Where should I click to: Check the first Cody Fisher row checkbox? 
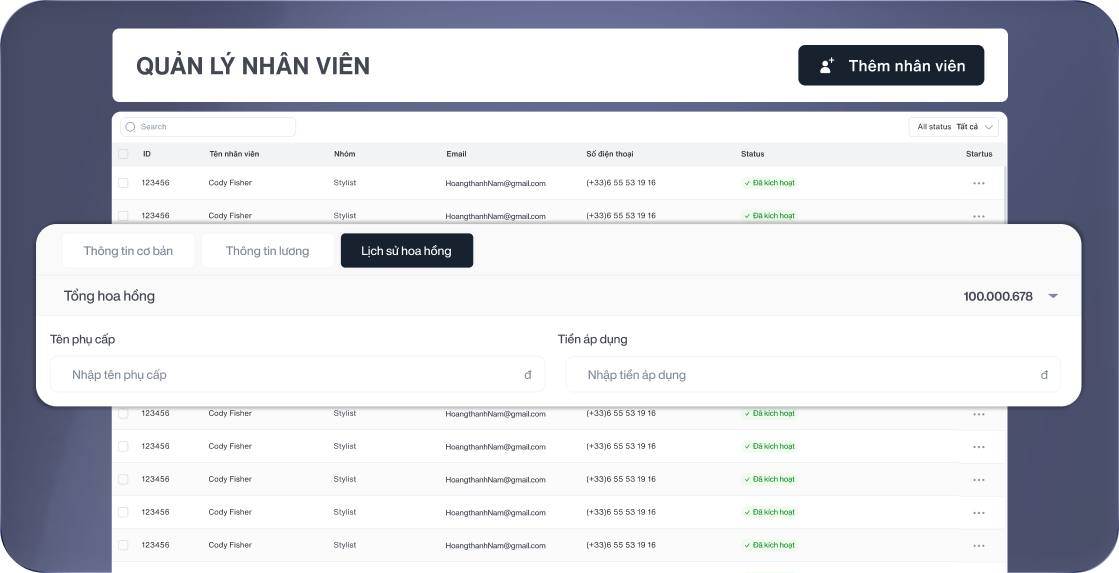coord(123,183)
